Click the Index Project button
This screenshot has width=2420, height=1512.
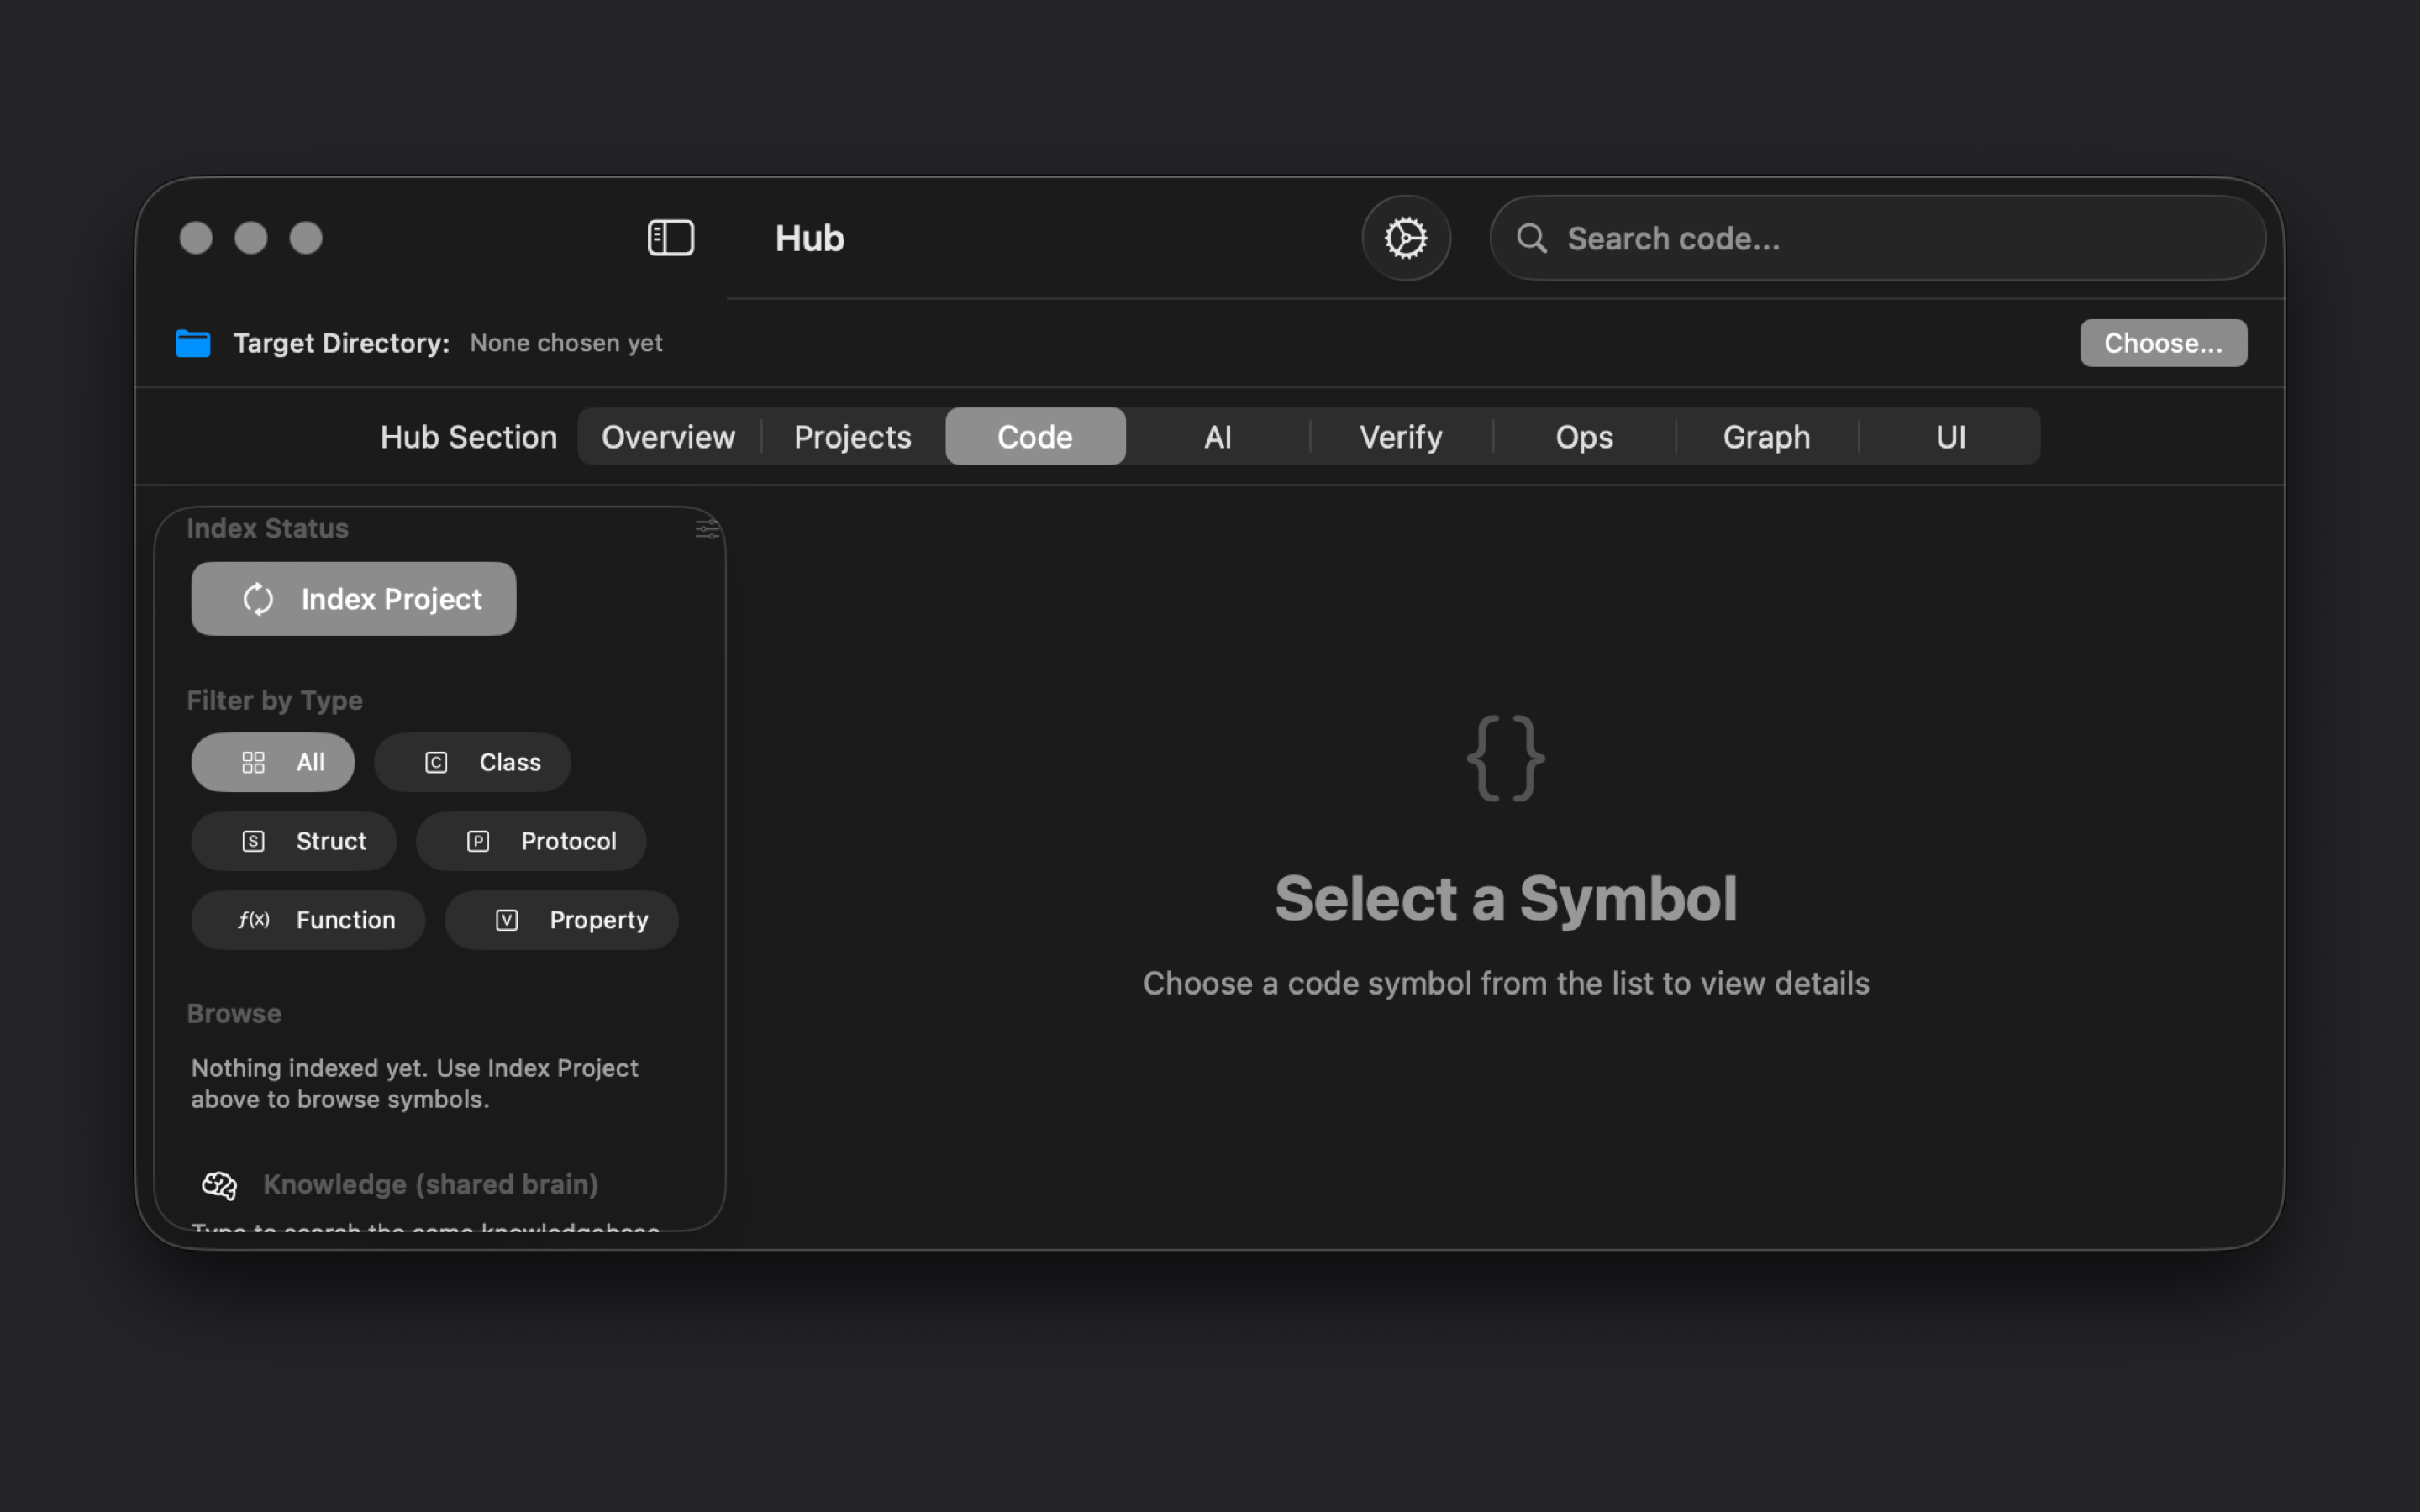tap(354, 599)
